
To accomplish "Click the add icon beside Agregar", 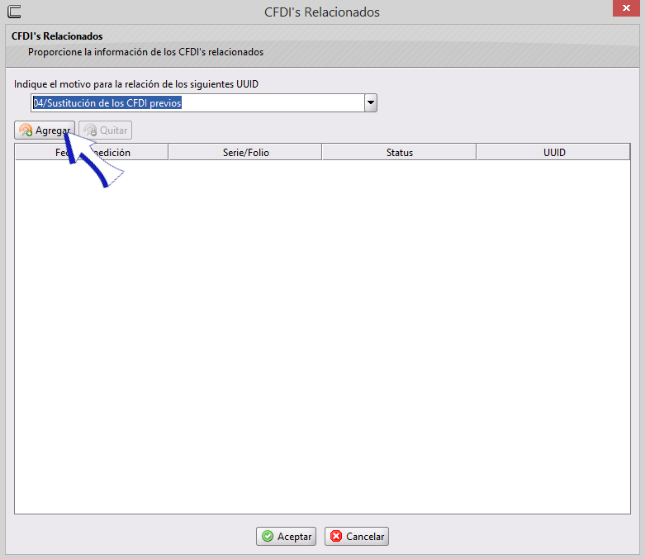I will 26,130.
